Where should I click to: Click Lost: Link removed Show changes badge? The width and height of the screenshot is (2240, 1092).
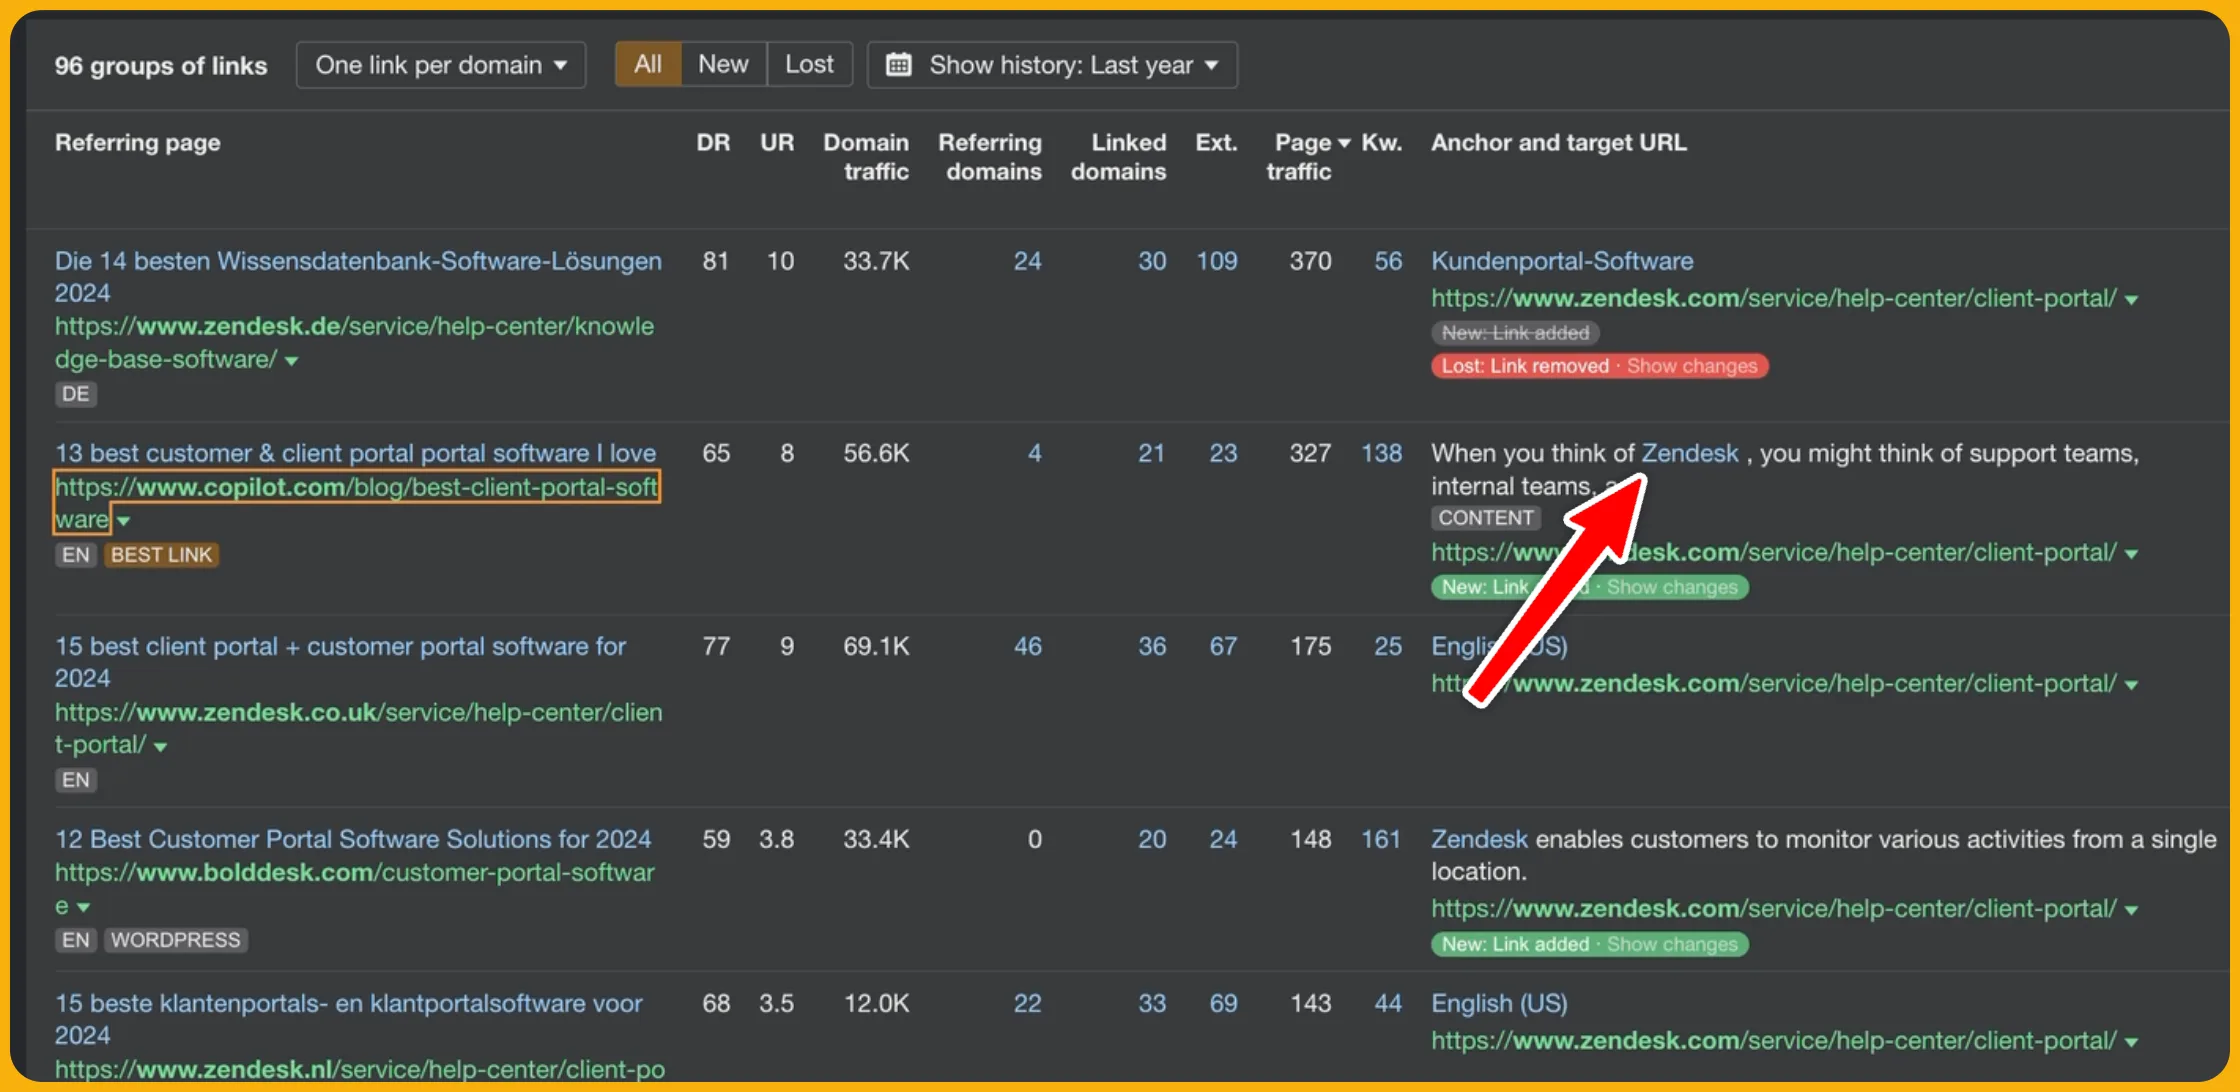point(1599,366)
